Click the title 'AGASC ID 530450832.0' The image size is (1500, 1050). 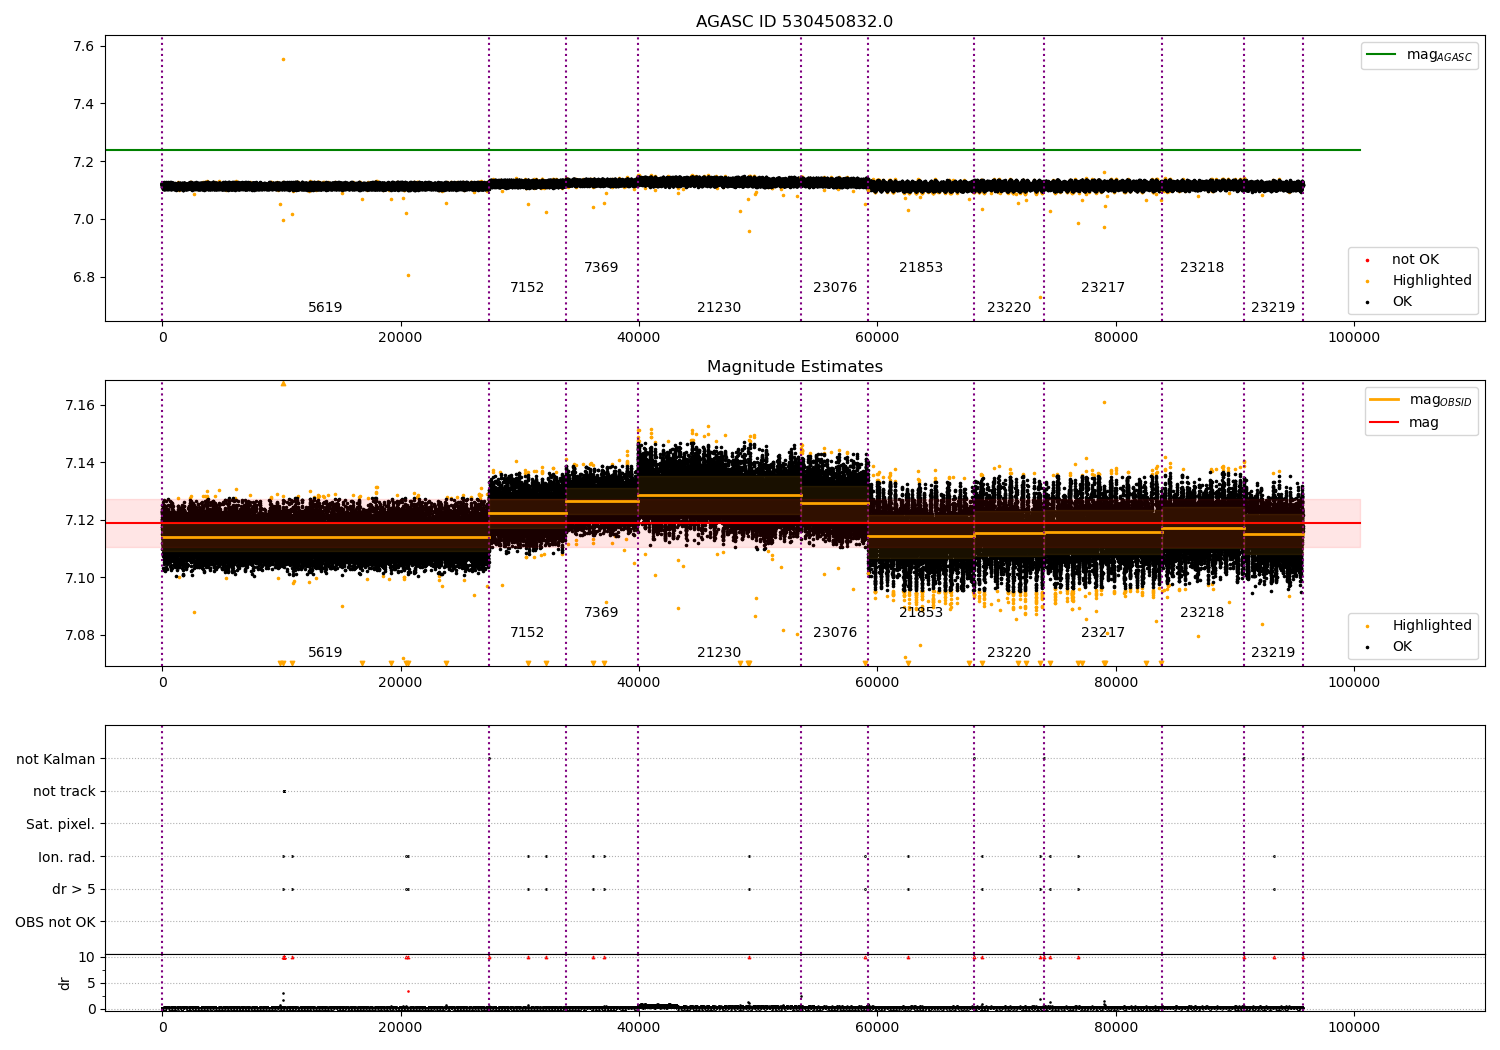pyautogui.click(x=794, y=22)
